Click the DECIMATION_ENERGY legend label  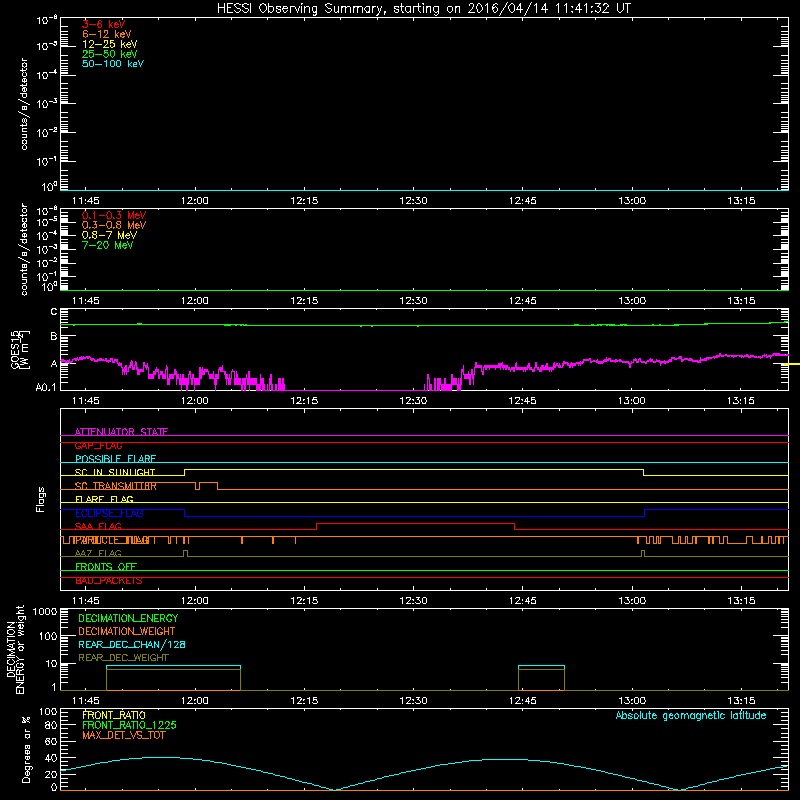[128, 618]
